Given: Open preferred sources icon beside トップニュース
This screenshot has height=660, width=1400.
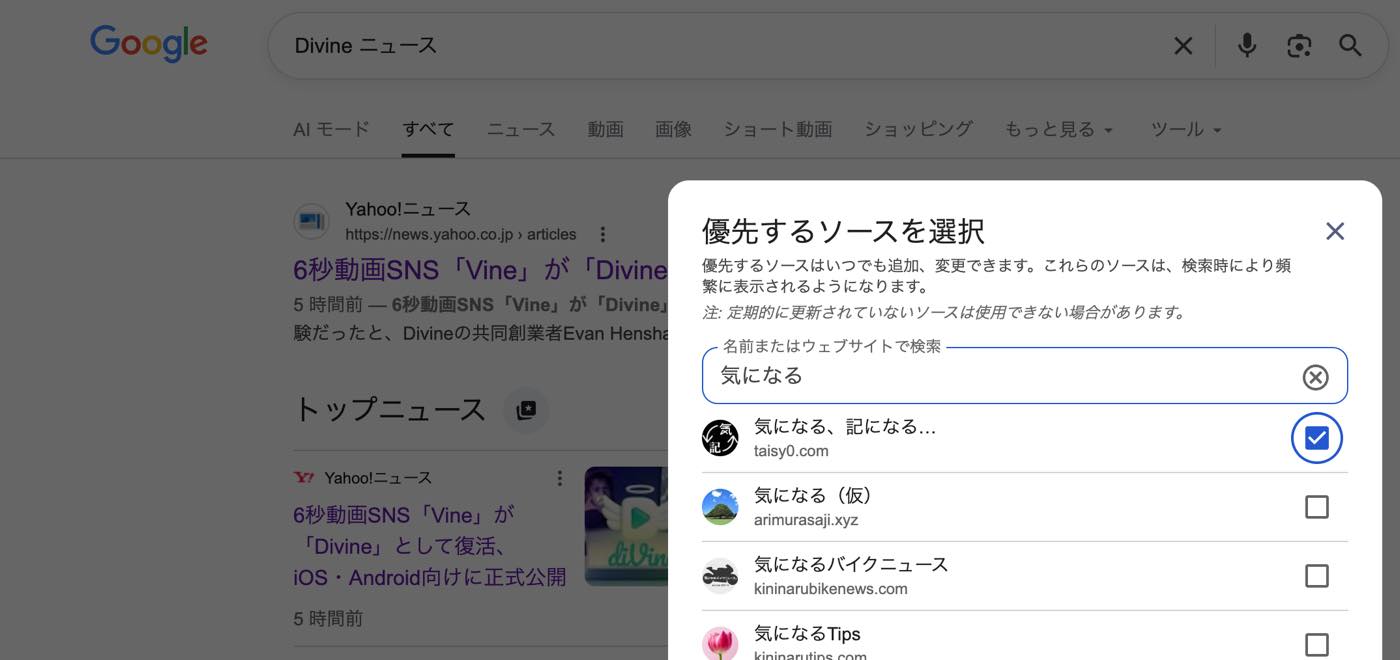Looking at the screenshot, I should pyautogui.click(x=526, y=410).
